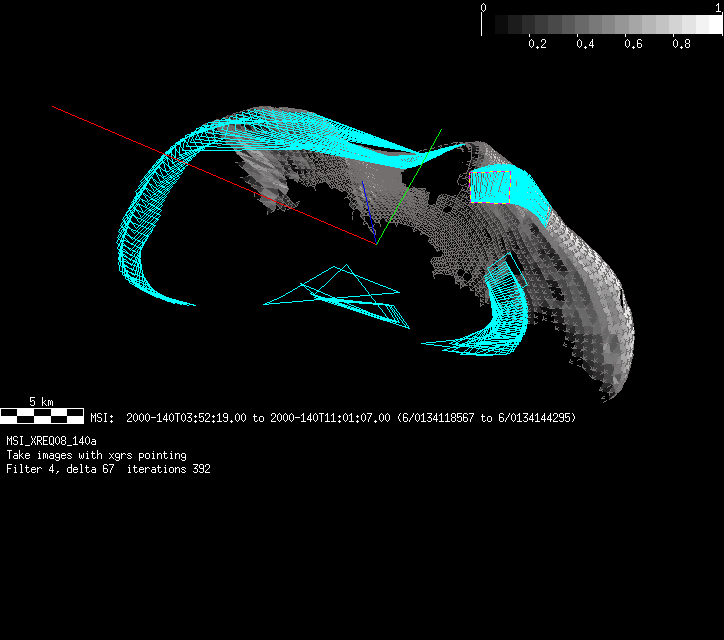Click the MSI time range text line
Image resolution: width=724 pixels, height=640 pixels.
coord(333,418)
